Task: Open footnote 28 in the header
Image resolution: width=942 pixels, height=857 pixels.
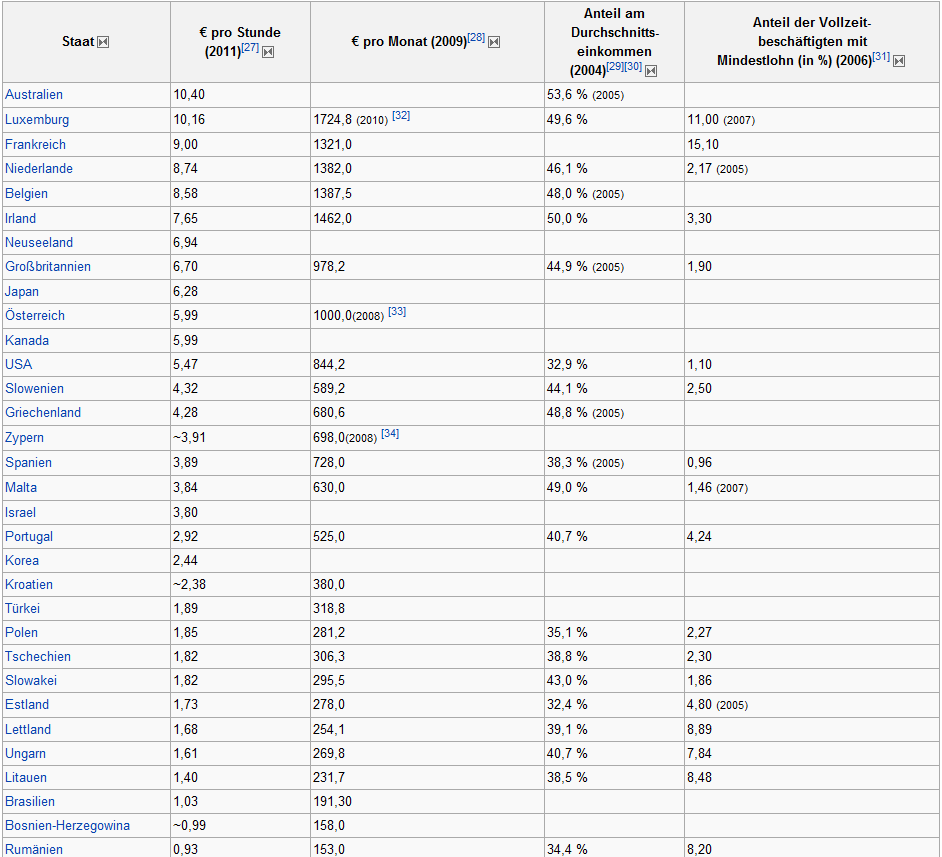Action: tap(476, 38)
